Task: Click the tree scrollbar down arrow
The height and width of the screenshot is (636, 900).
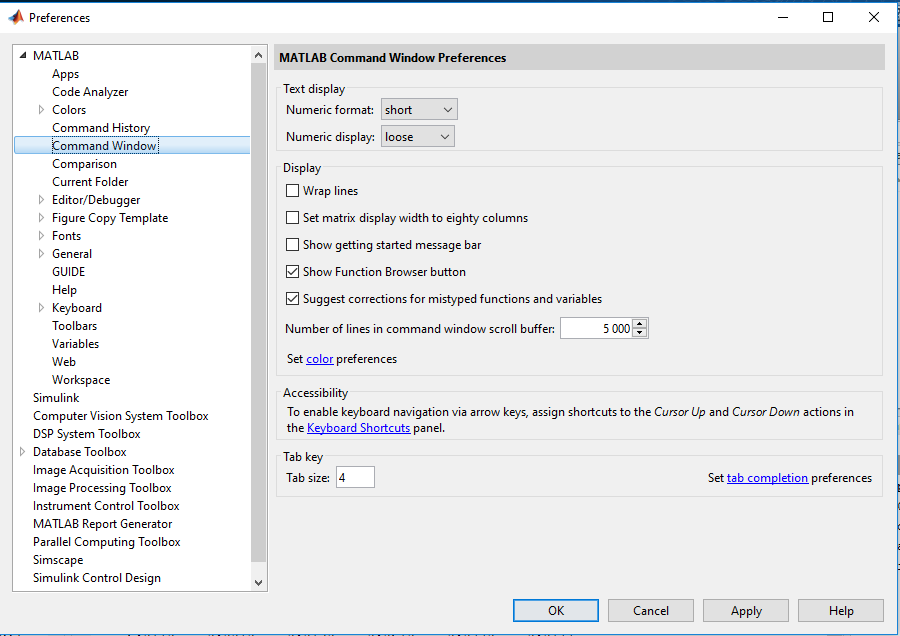Action: 258,583
